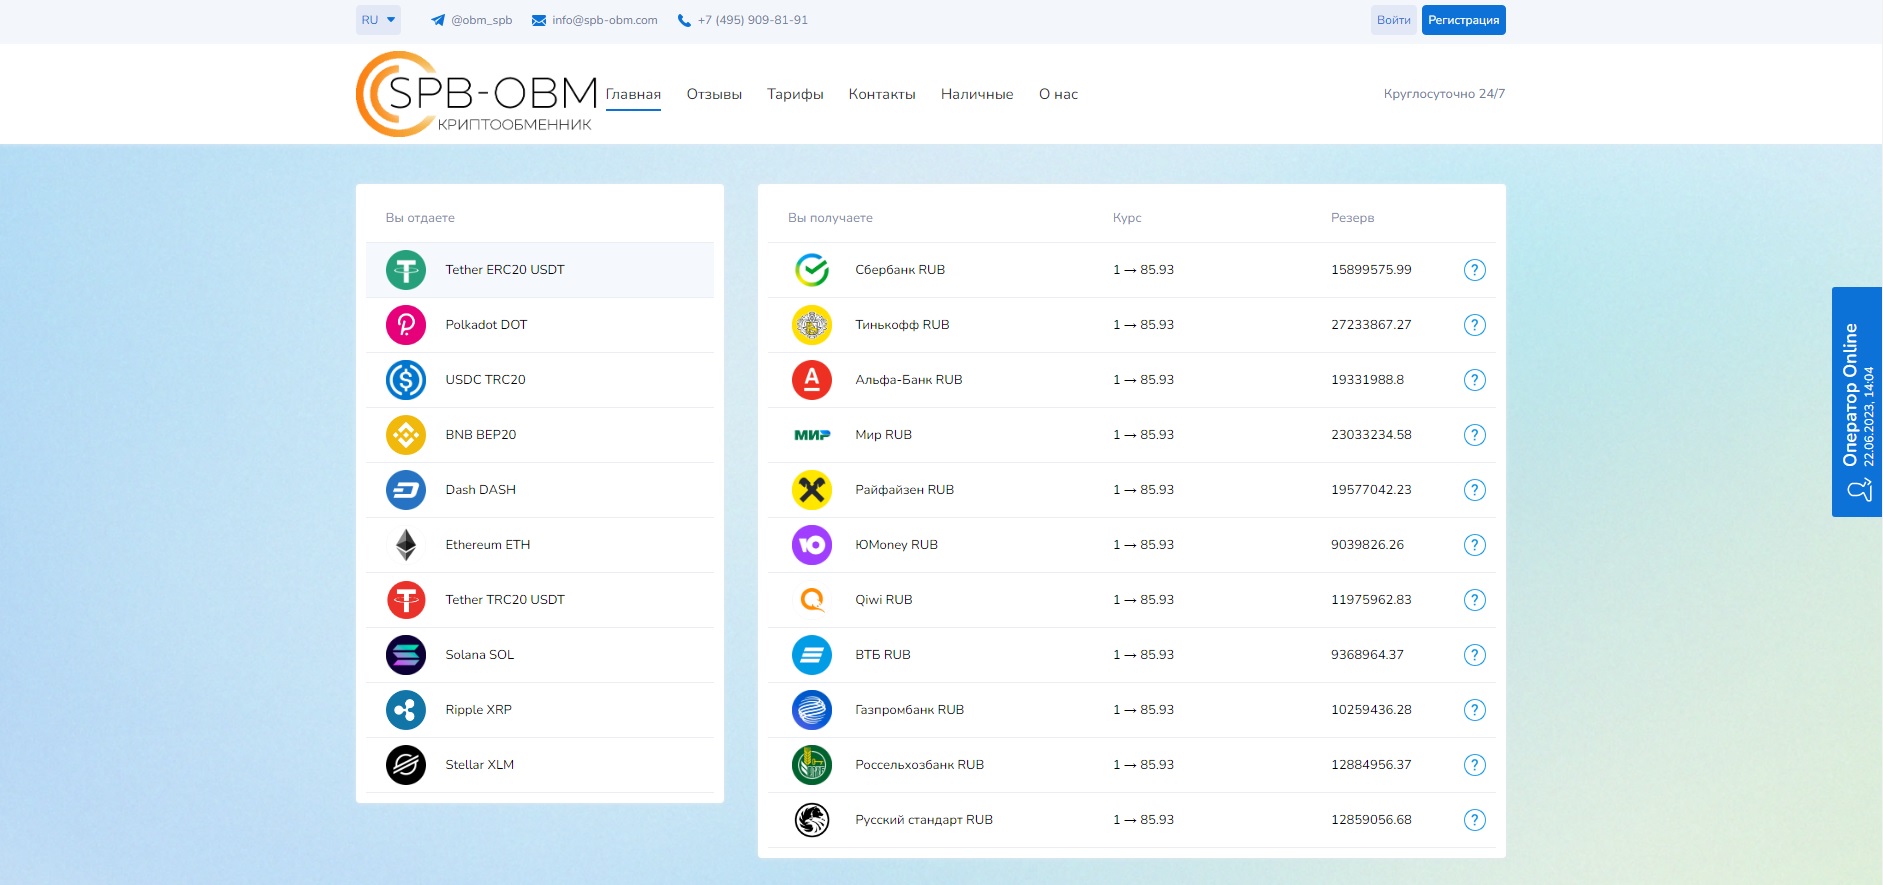The image size is (1883, 885).
Task: Click the Ethereum ETH diamond icon
Action: coord(406,545)
